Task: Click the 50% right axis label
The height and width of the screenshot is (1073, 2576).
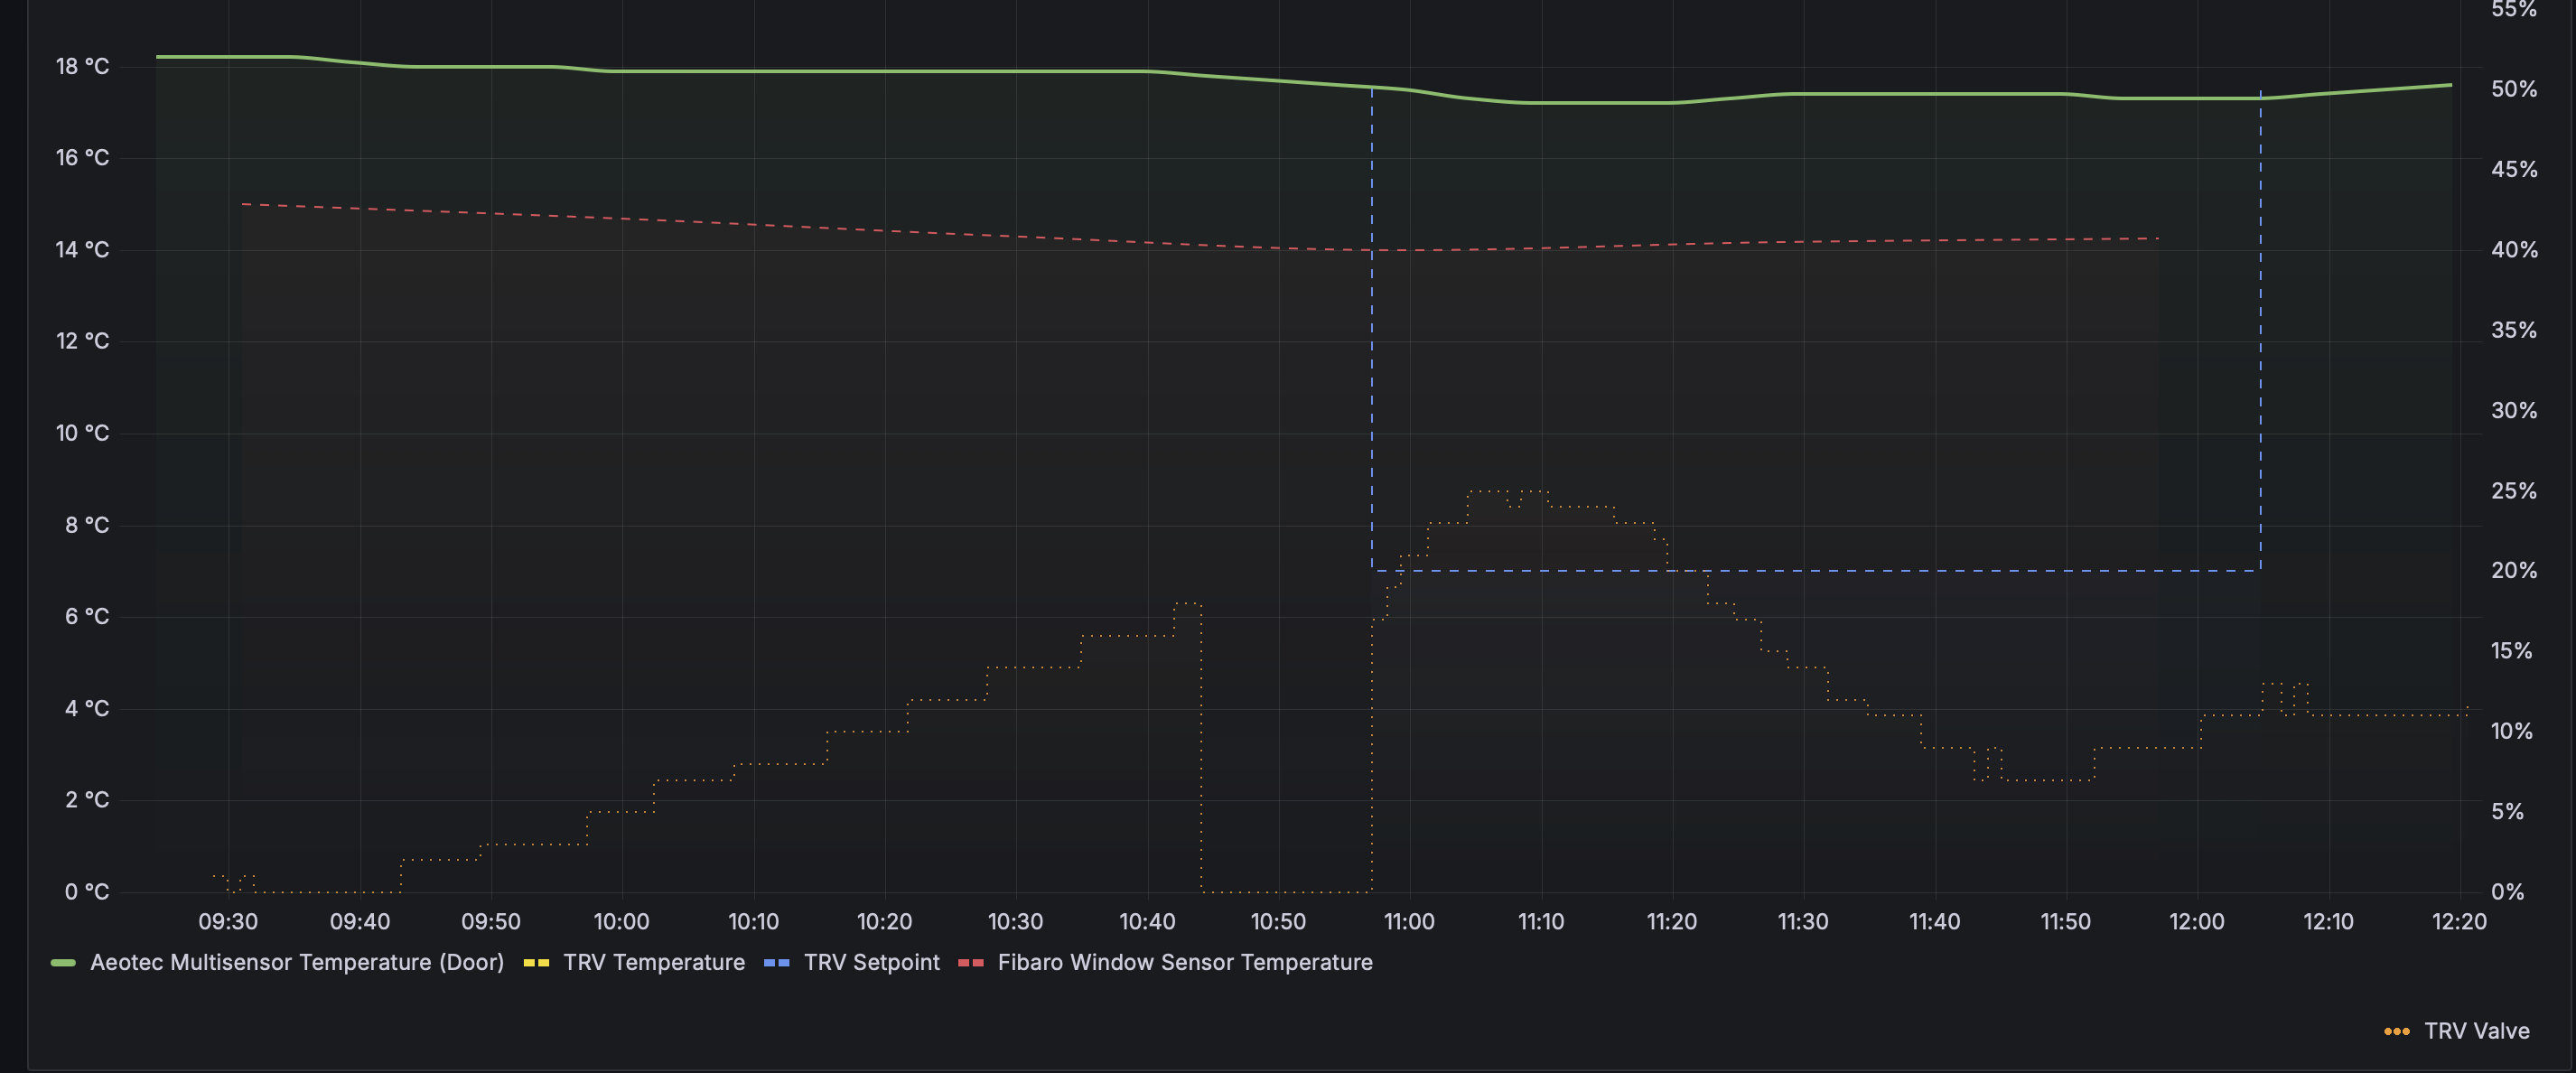Action: (x=2513, y=89)
